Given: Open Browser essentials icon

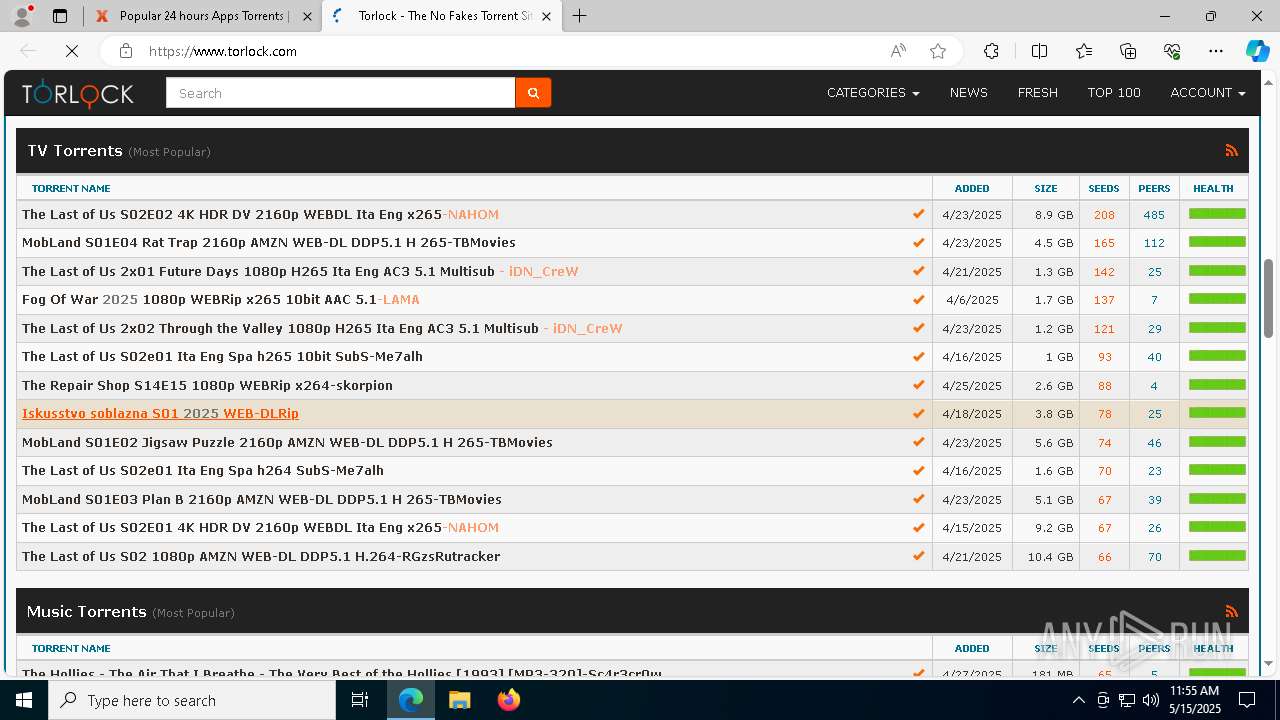Looking at the screenshot, I should tap(1172, 51).
